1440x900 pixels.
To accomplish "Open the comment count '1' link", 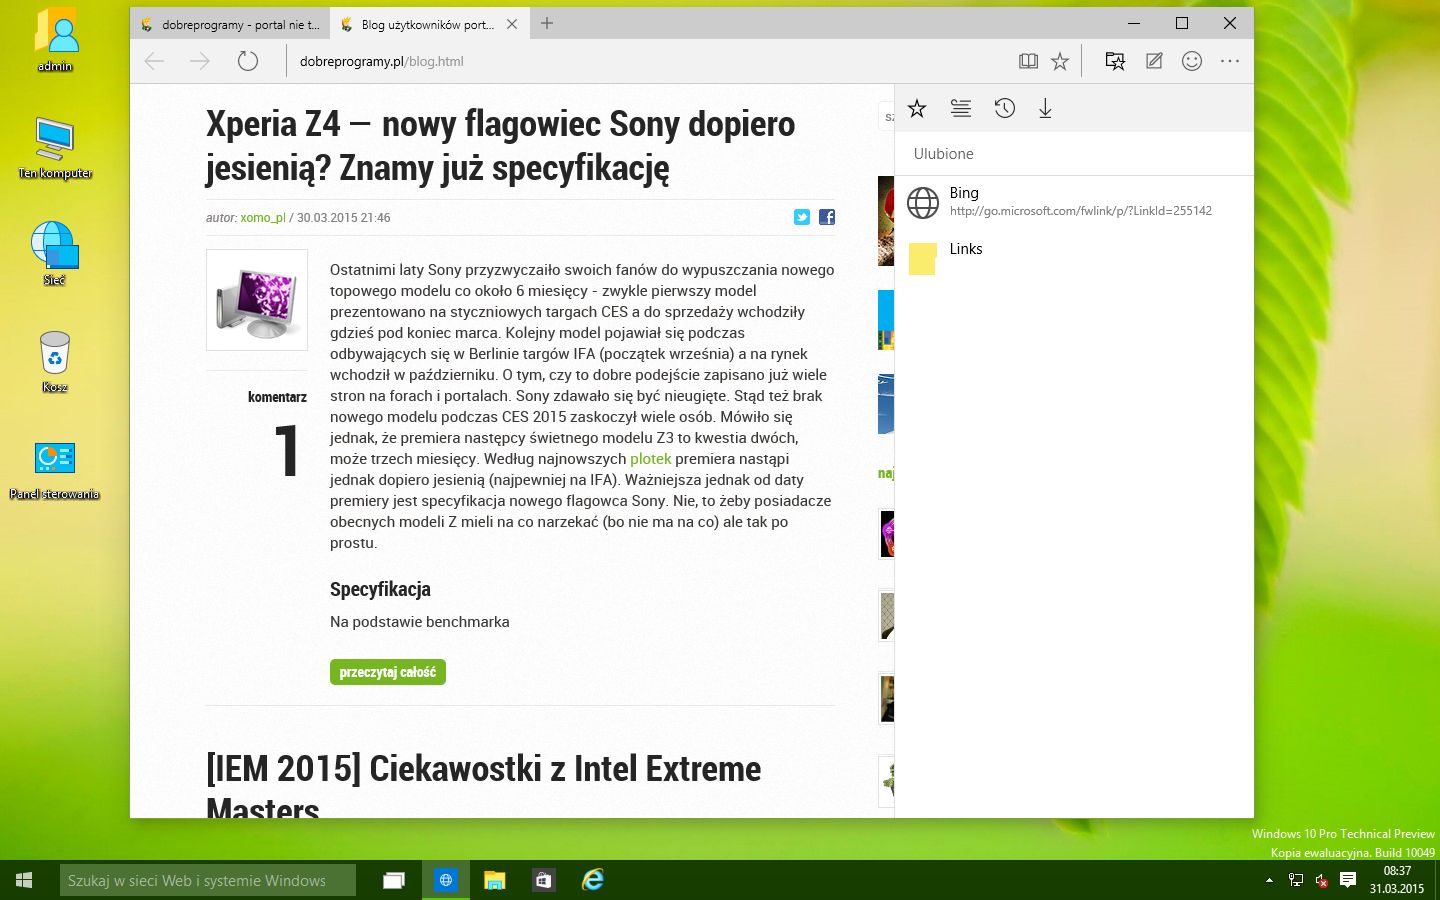I will [x=287, y=450].
